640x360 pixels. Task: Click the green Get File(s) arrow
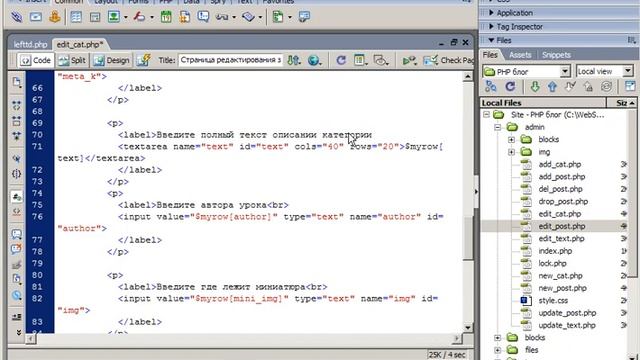point(535,87)
